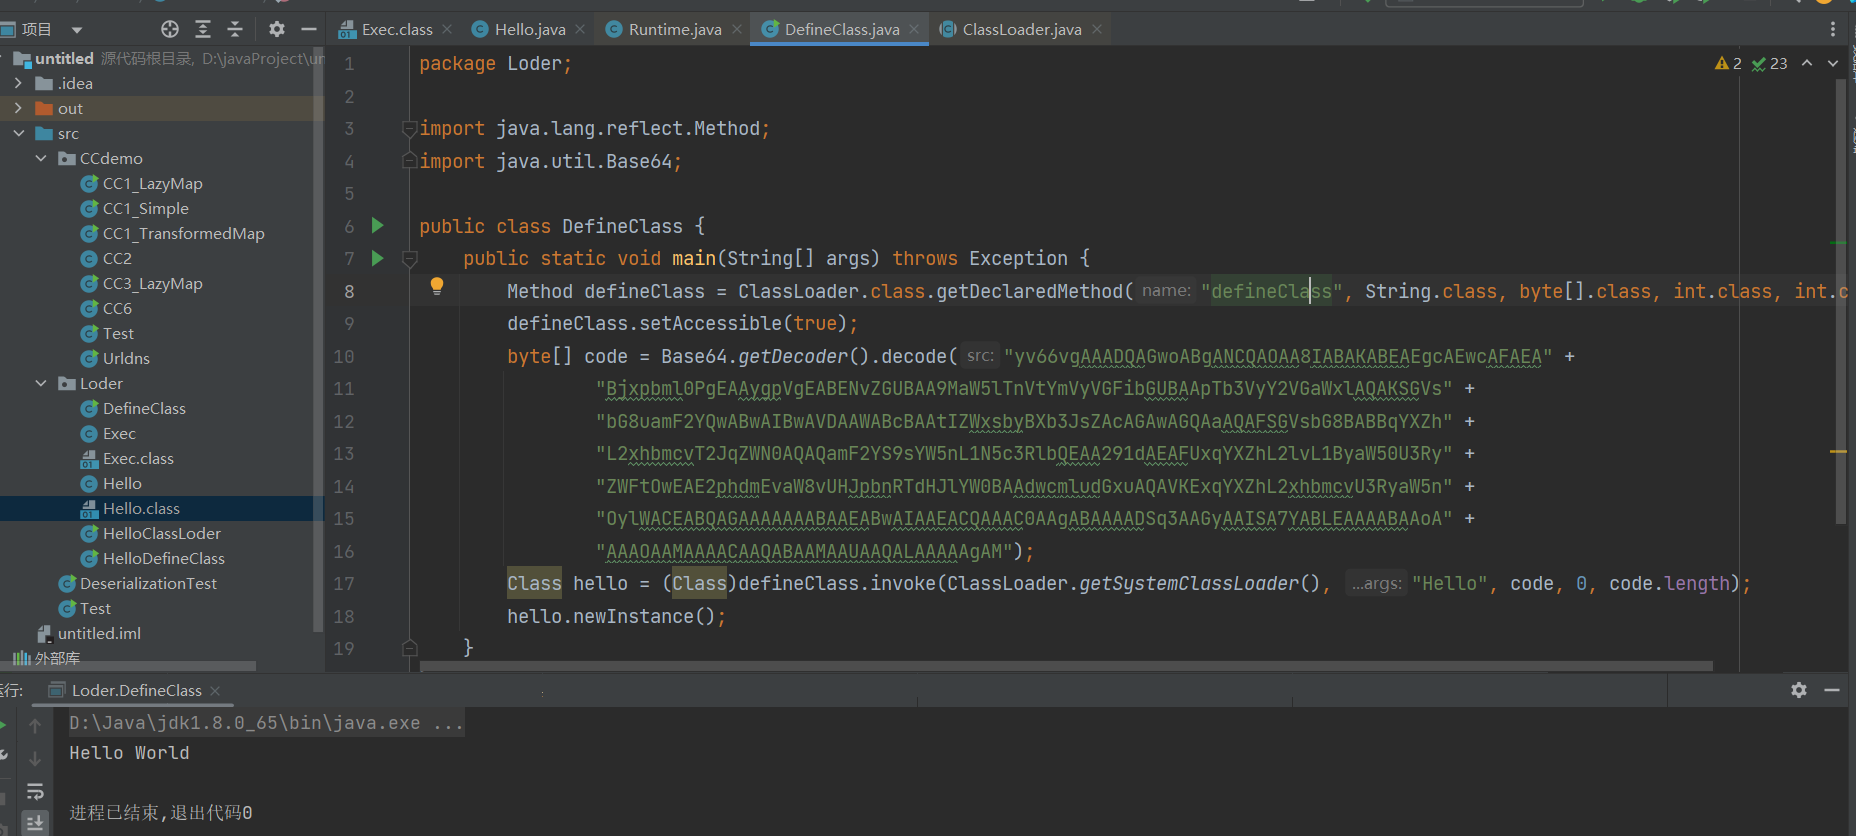Toggle the fold marker at the import block
1856x836 pixels.
point(409,129)
